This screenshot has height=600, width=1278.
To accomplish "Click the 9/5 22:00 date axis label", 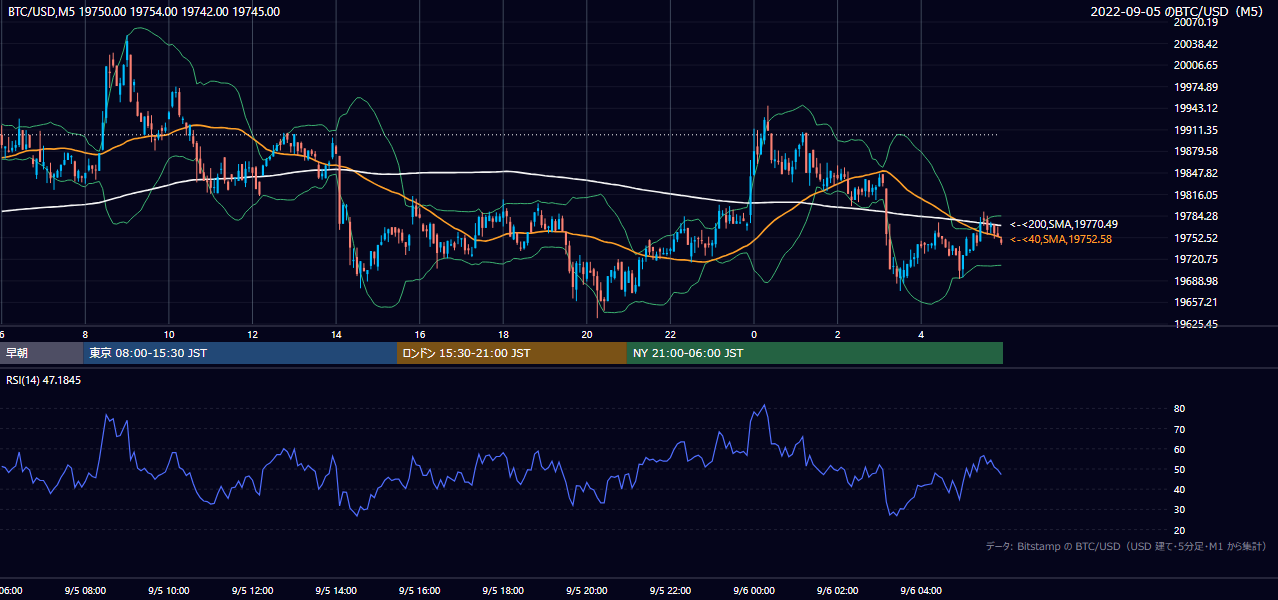I will point(670,590).
